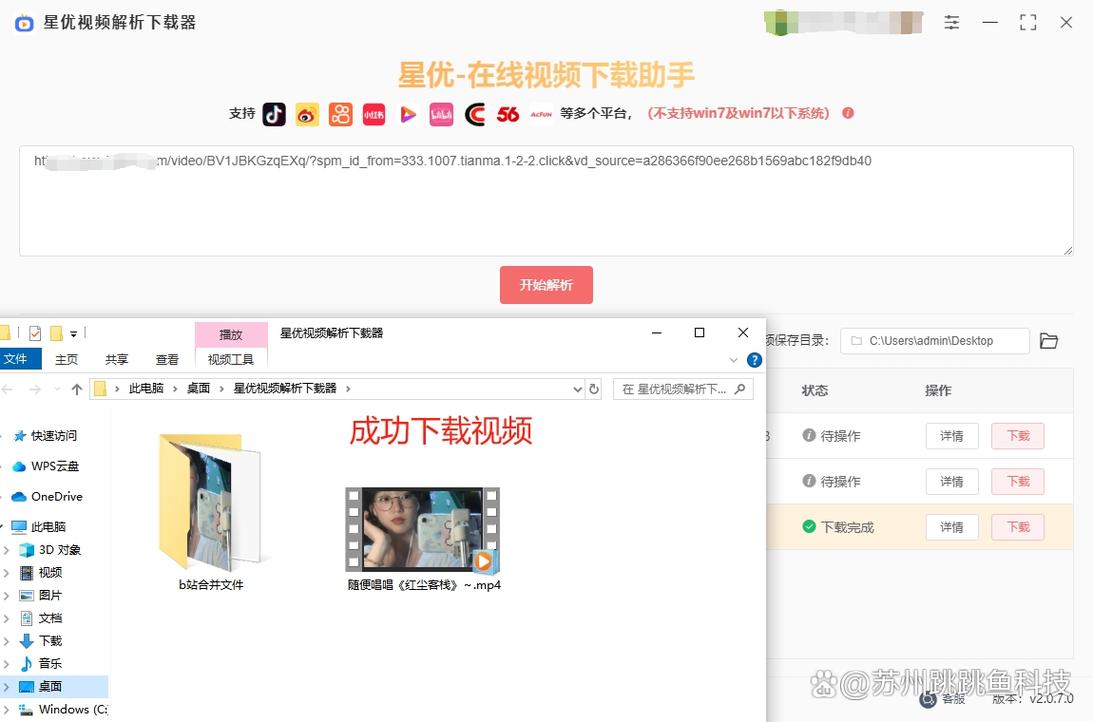Open the settings sliders icon in title bar
Image resolution: width=1093 pixels, height=722 pixels.
click(951, 22)
